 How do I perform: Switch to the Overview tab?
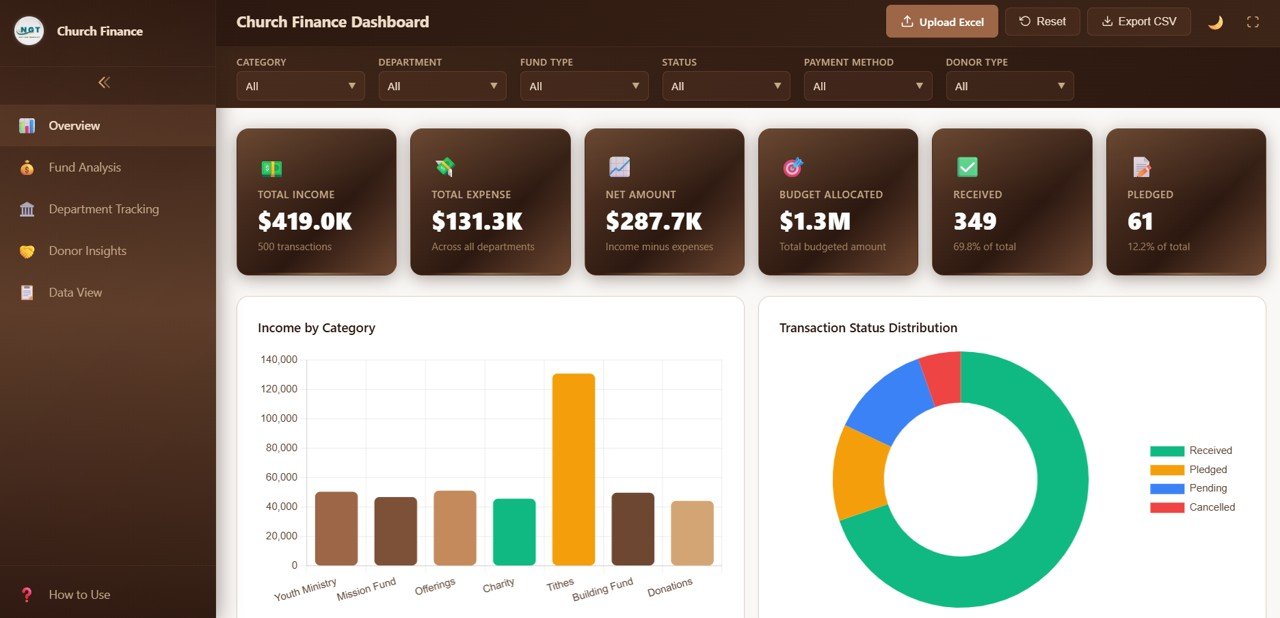73,125
